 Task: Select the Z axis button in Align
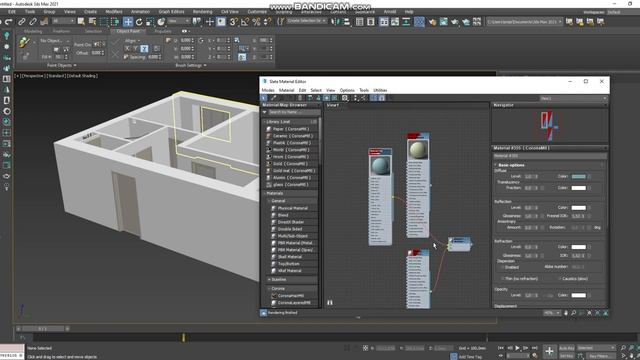point(144,49)
